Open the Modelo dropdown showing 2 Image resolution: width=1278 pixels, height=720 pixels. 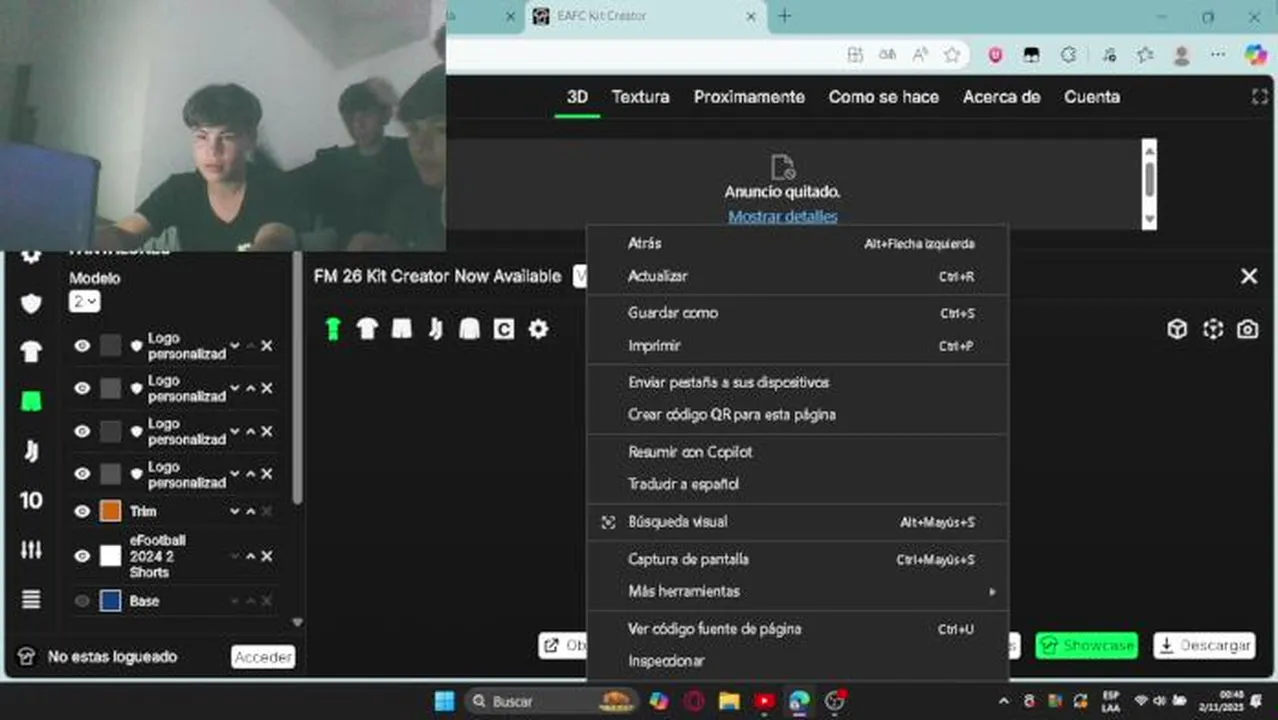(x=84, y=301)
